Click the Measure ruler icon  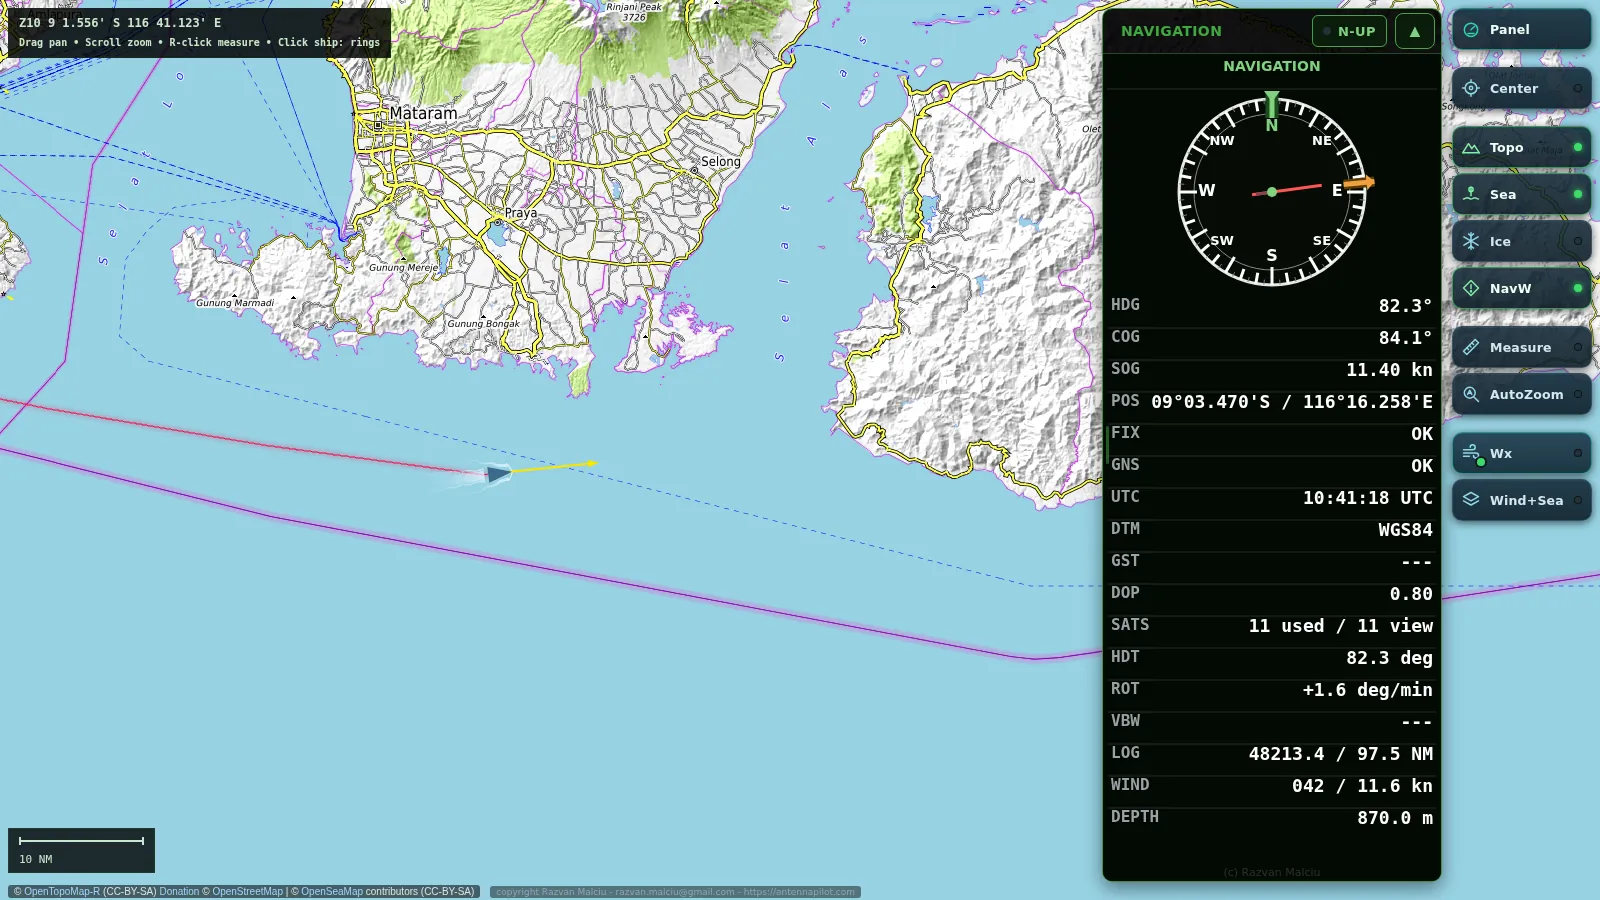click(1471, 347)
